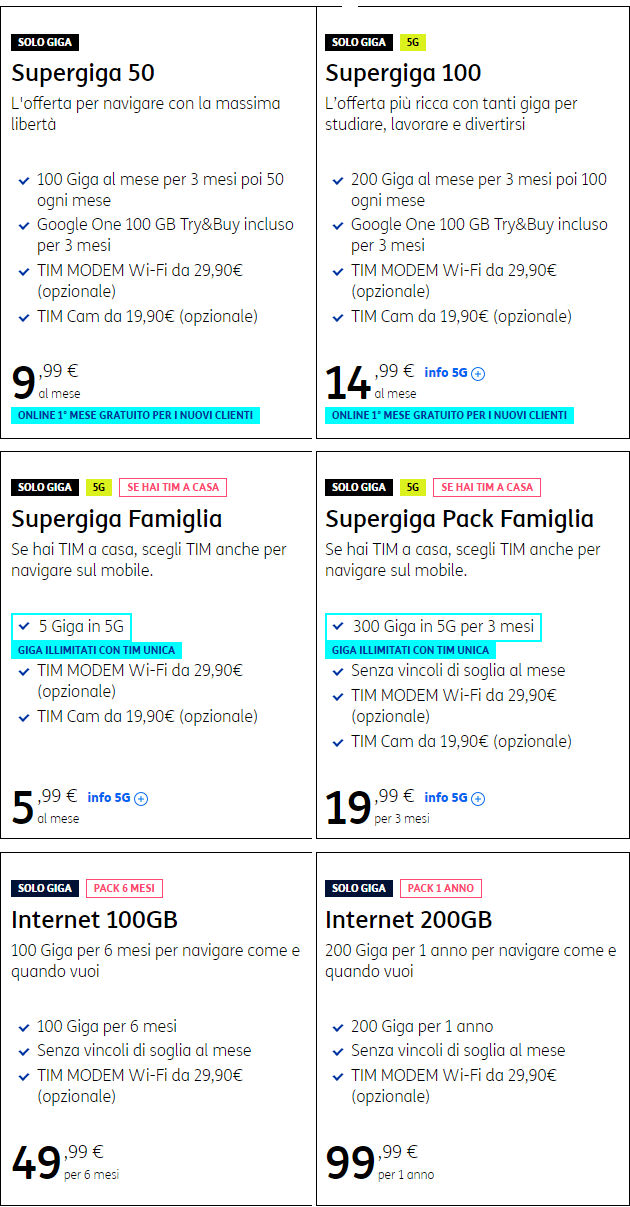Open the Supergiga 100 offer title

[x=403, y=73]
